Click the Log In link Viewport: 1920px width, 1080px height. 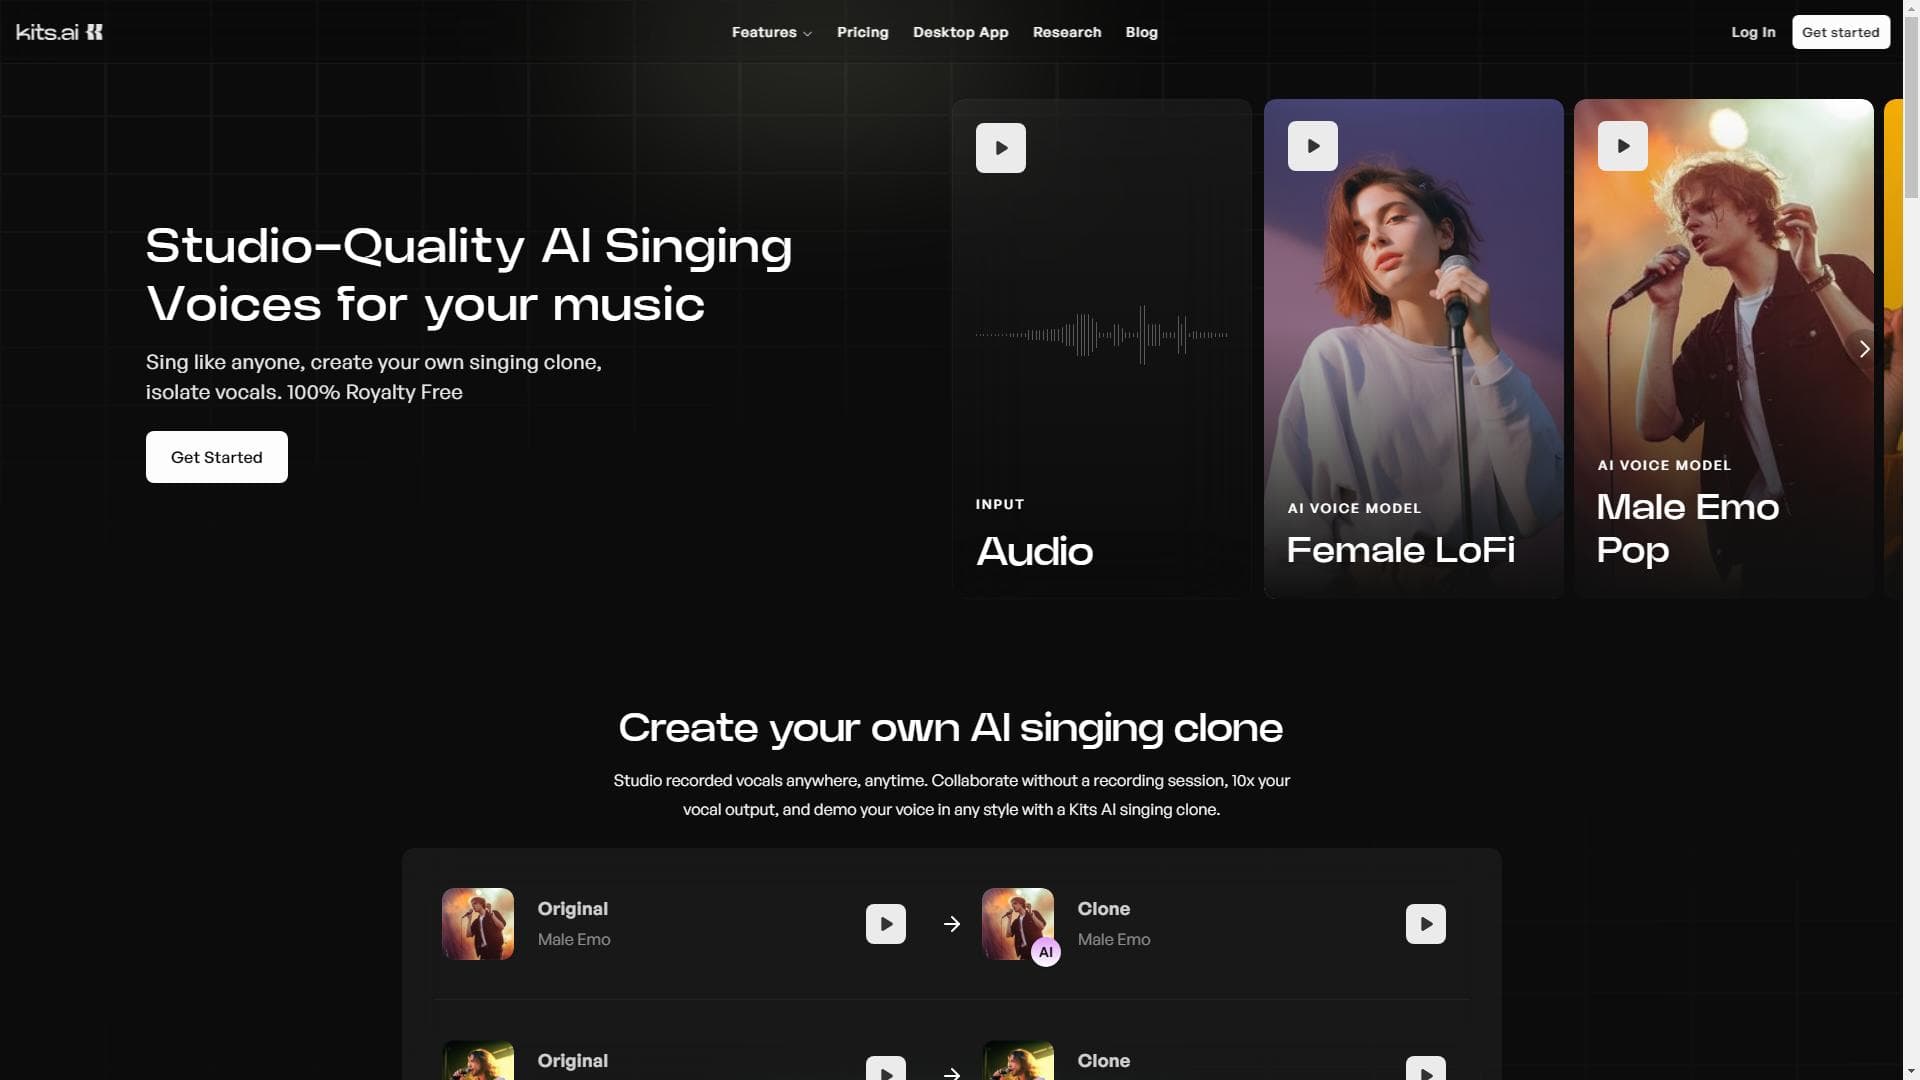point(1753,32)
